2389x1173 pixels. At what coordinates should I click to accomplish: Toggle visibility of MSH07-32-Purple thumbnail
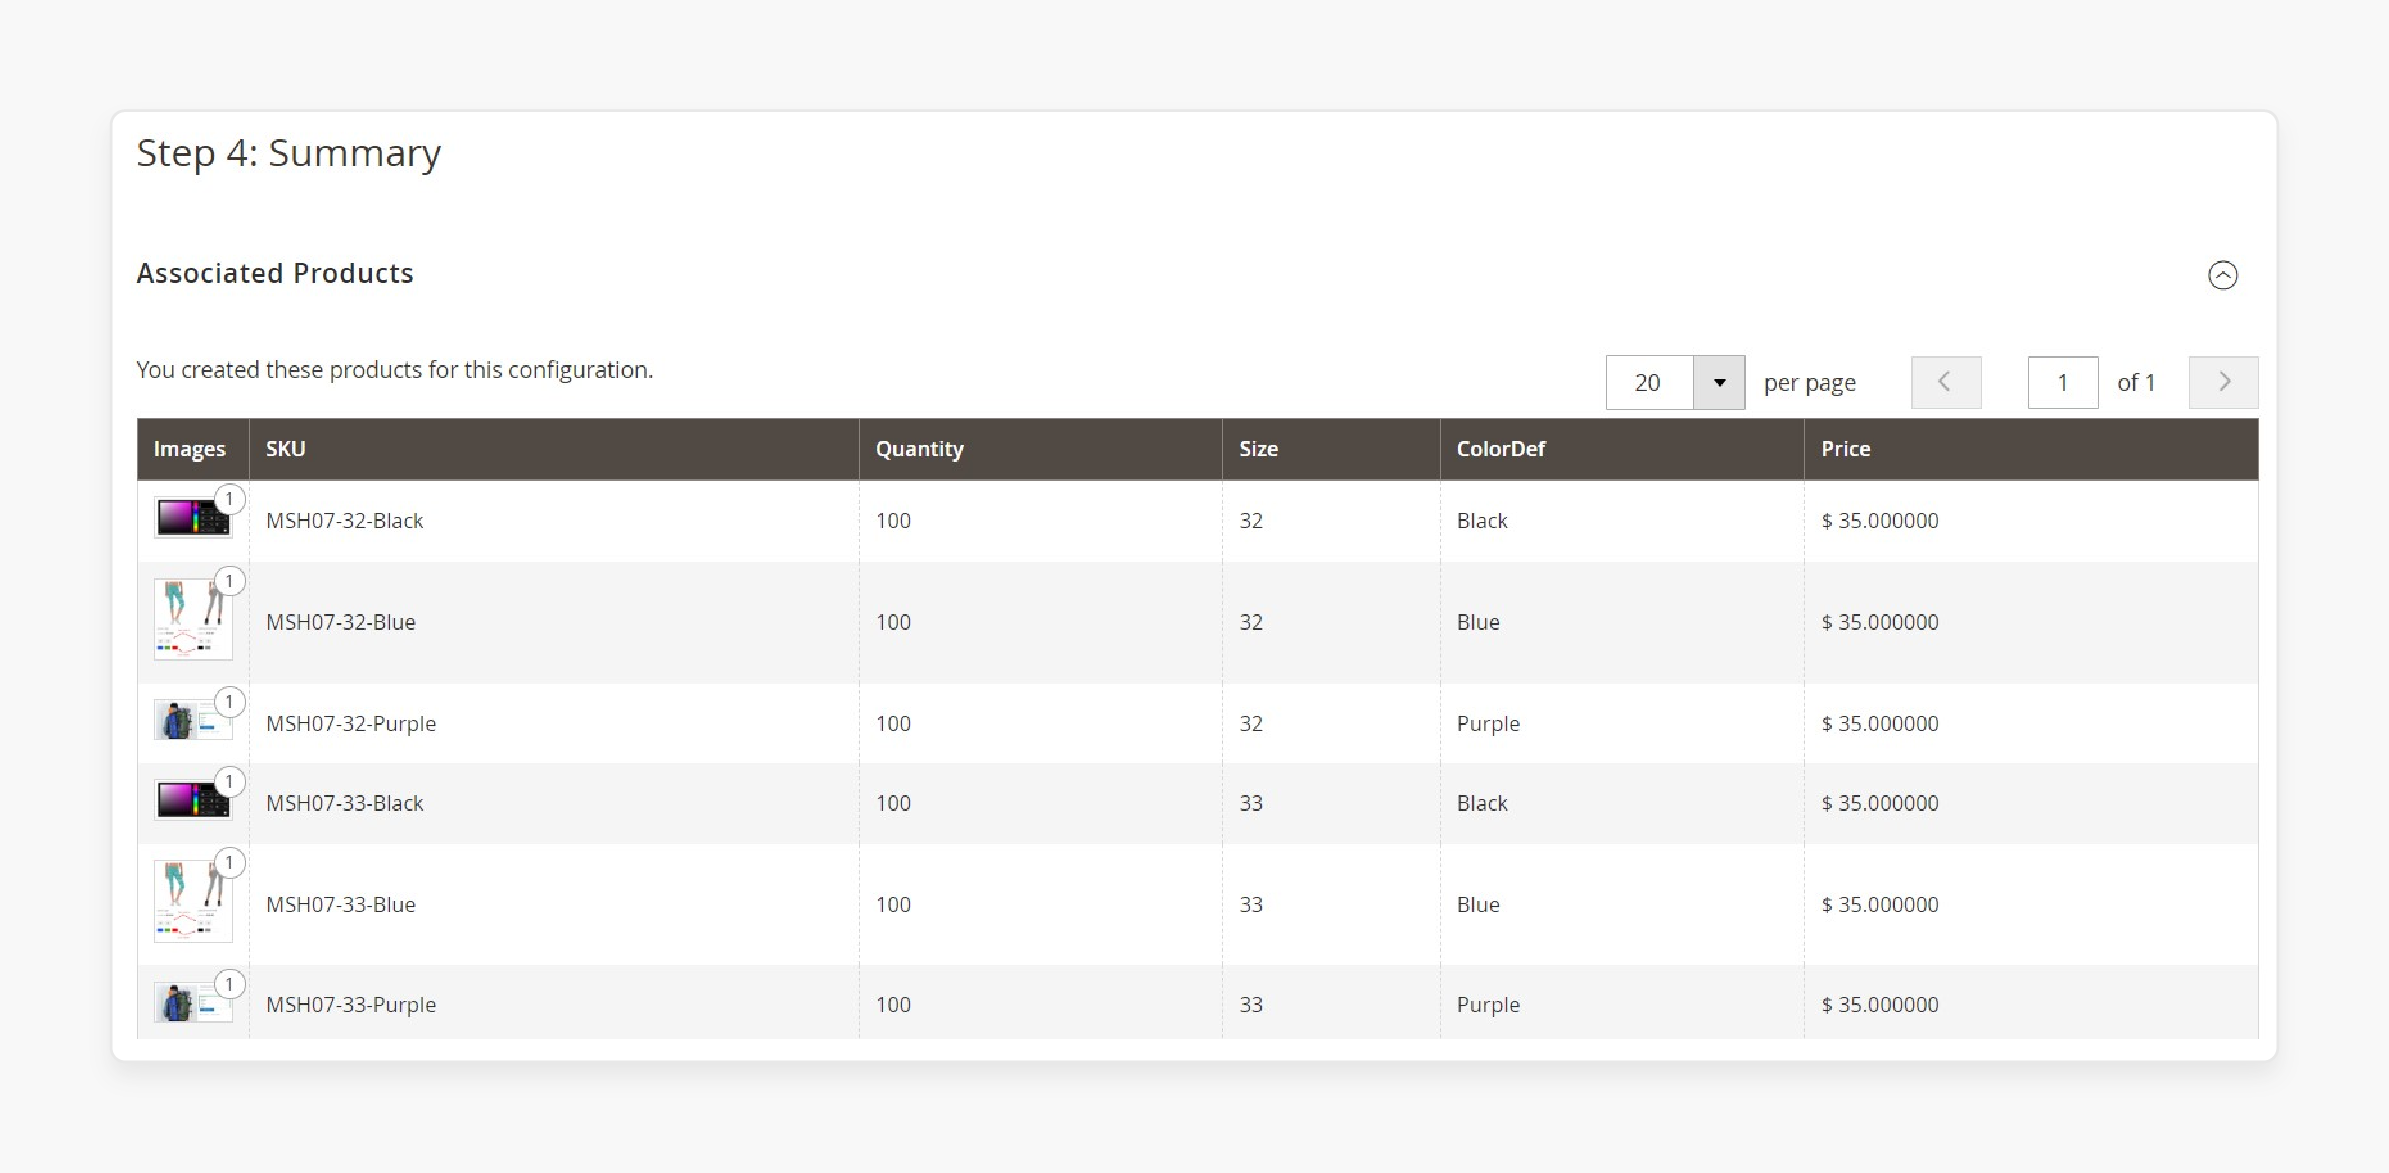(x=229, y=701)
